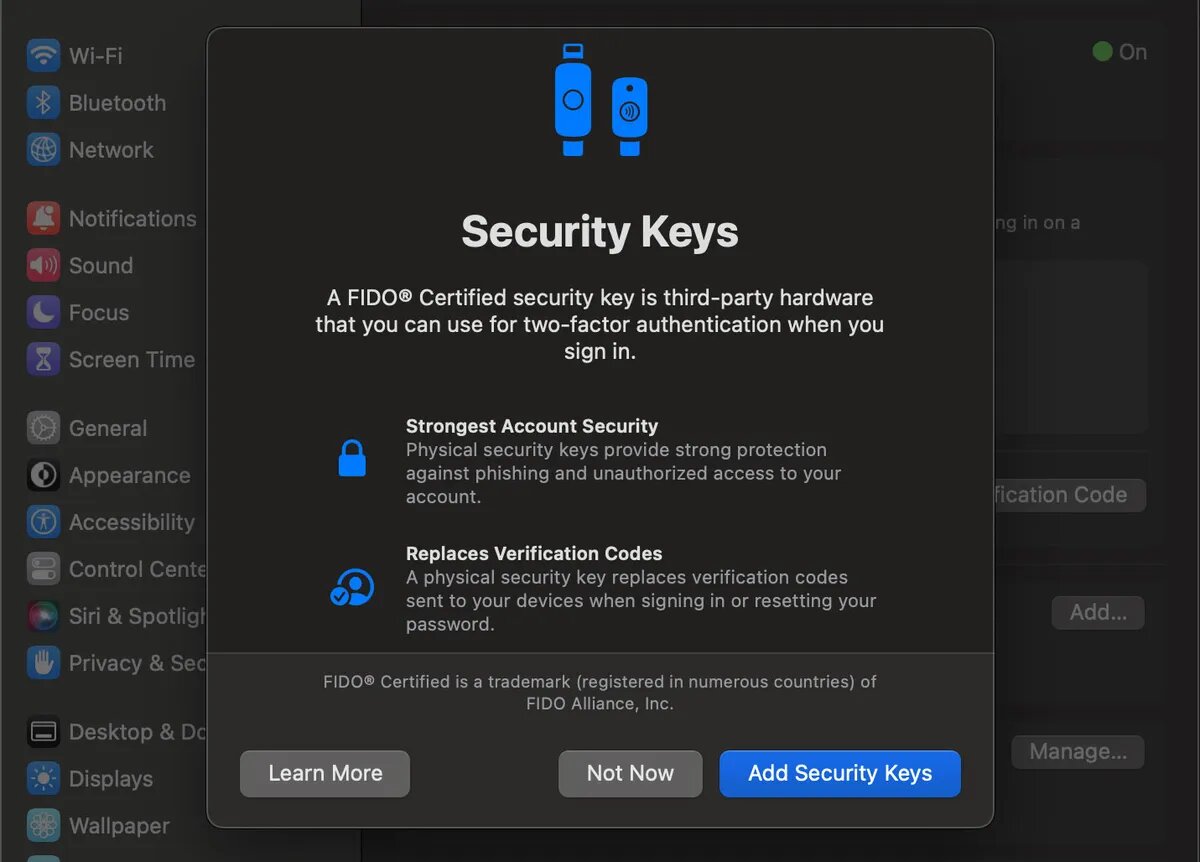
Task: Open Wi-Fi settings icon in sidebar
Action: [x=43, y=55]
